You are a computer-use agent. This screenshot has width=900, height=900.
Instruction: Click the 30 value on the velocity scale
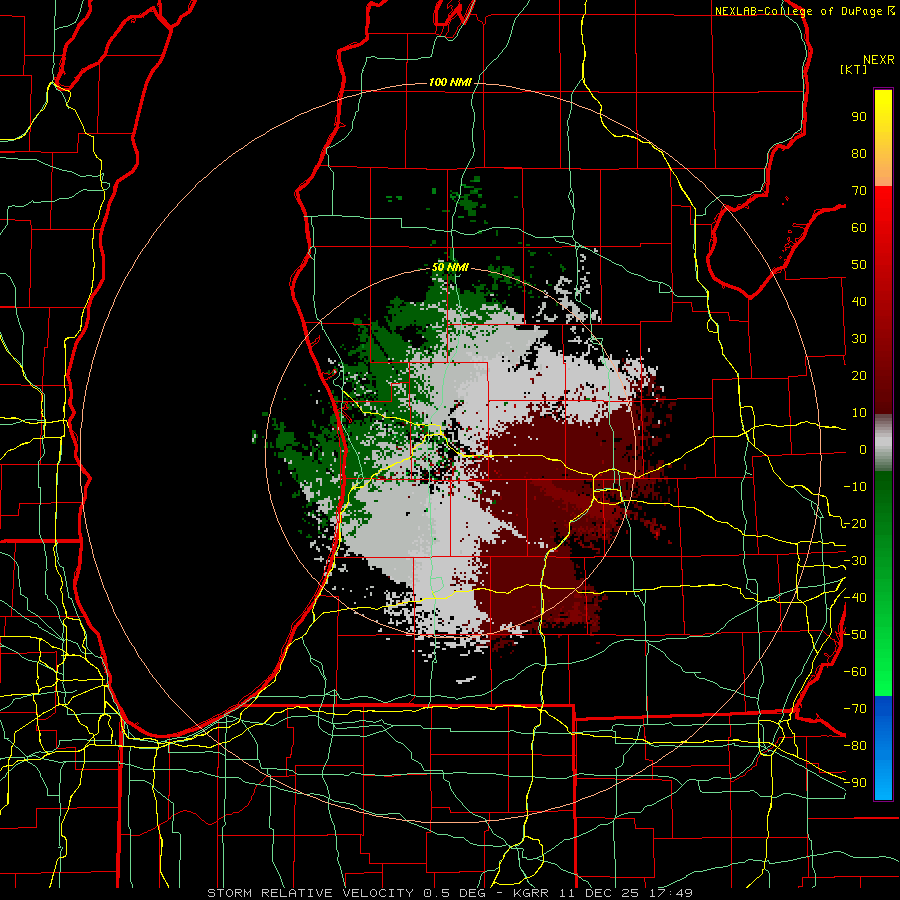(x=859, y=339)
